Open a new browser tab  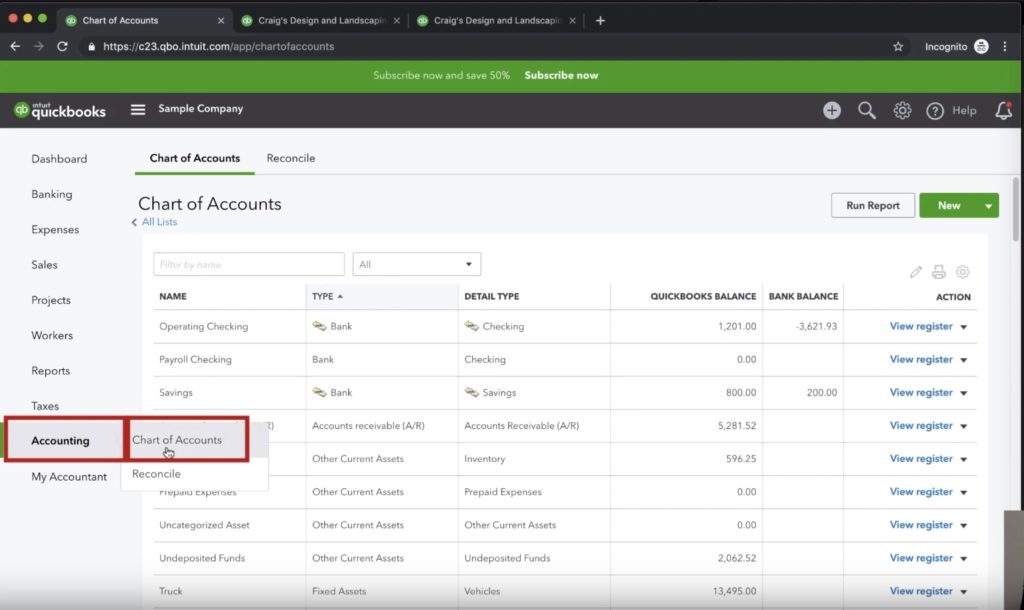600,20
